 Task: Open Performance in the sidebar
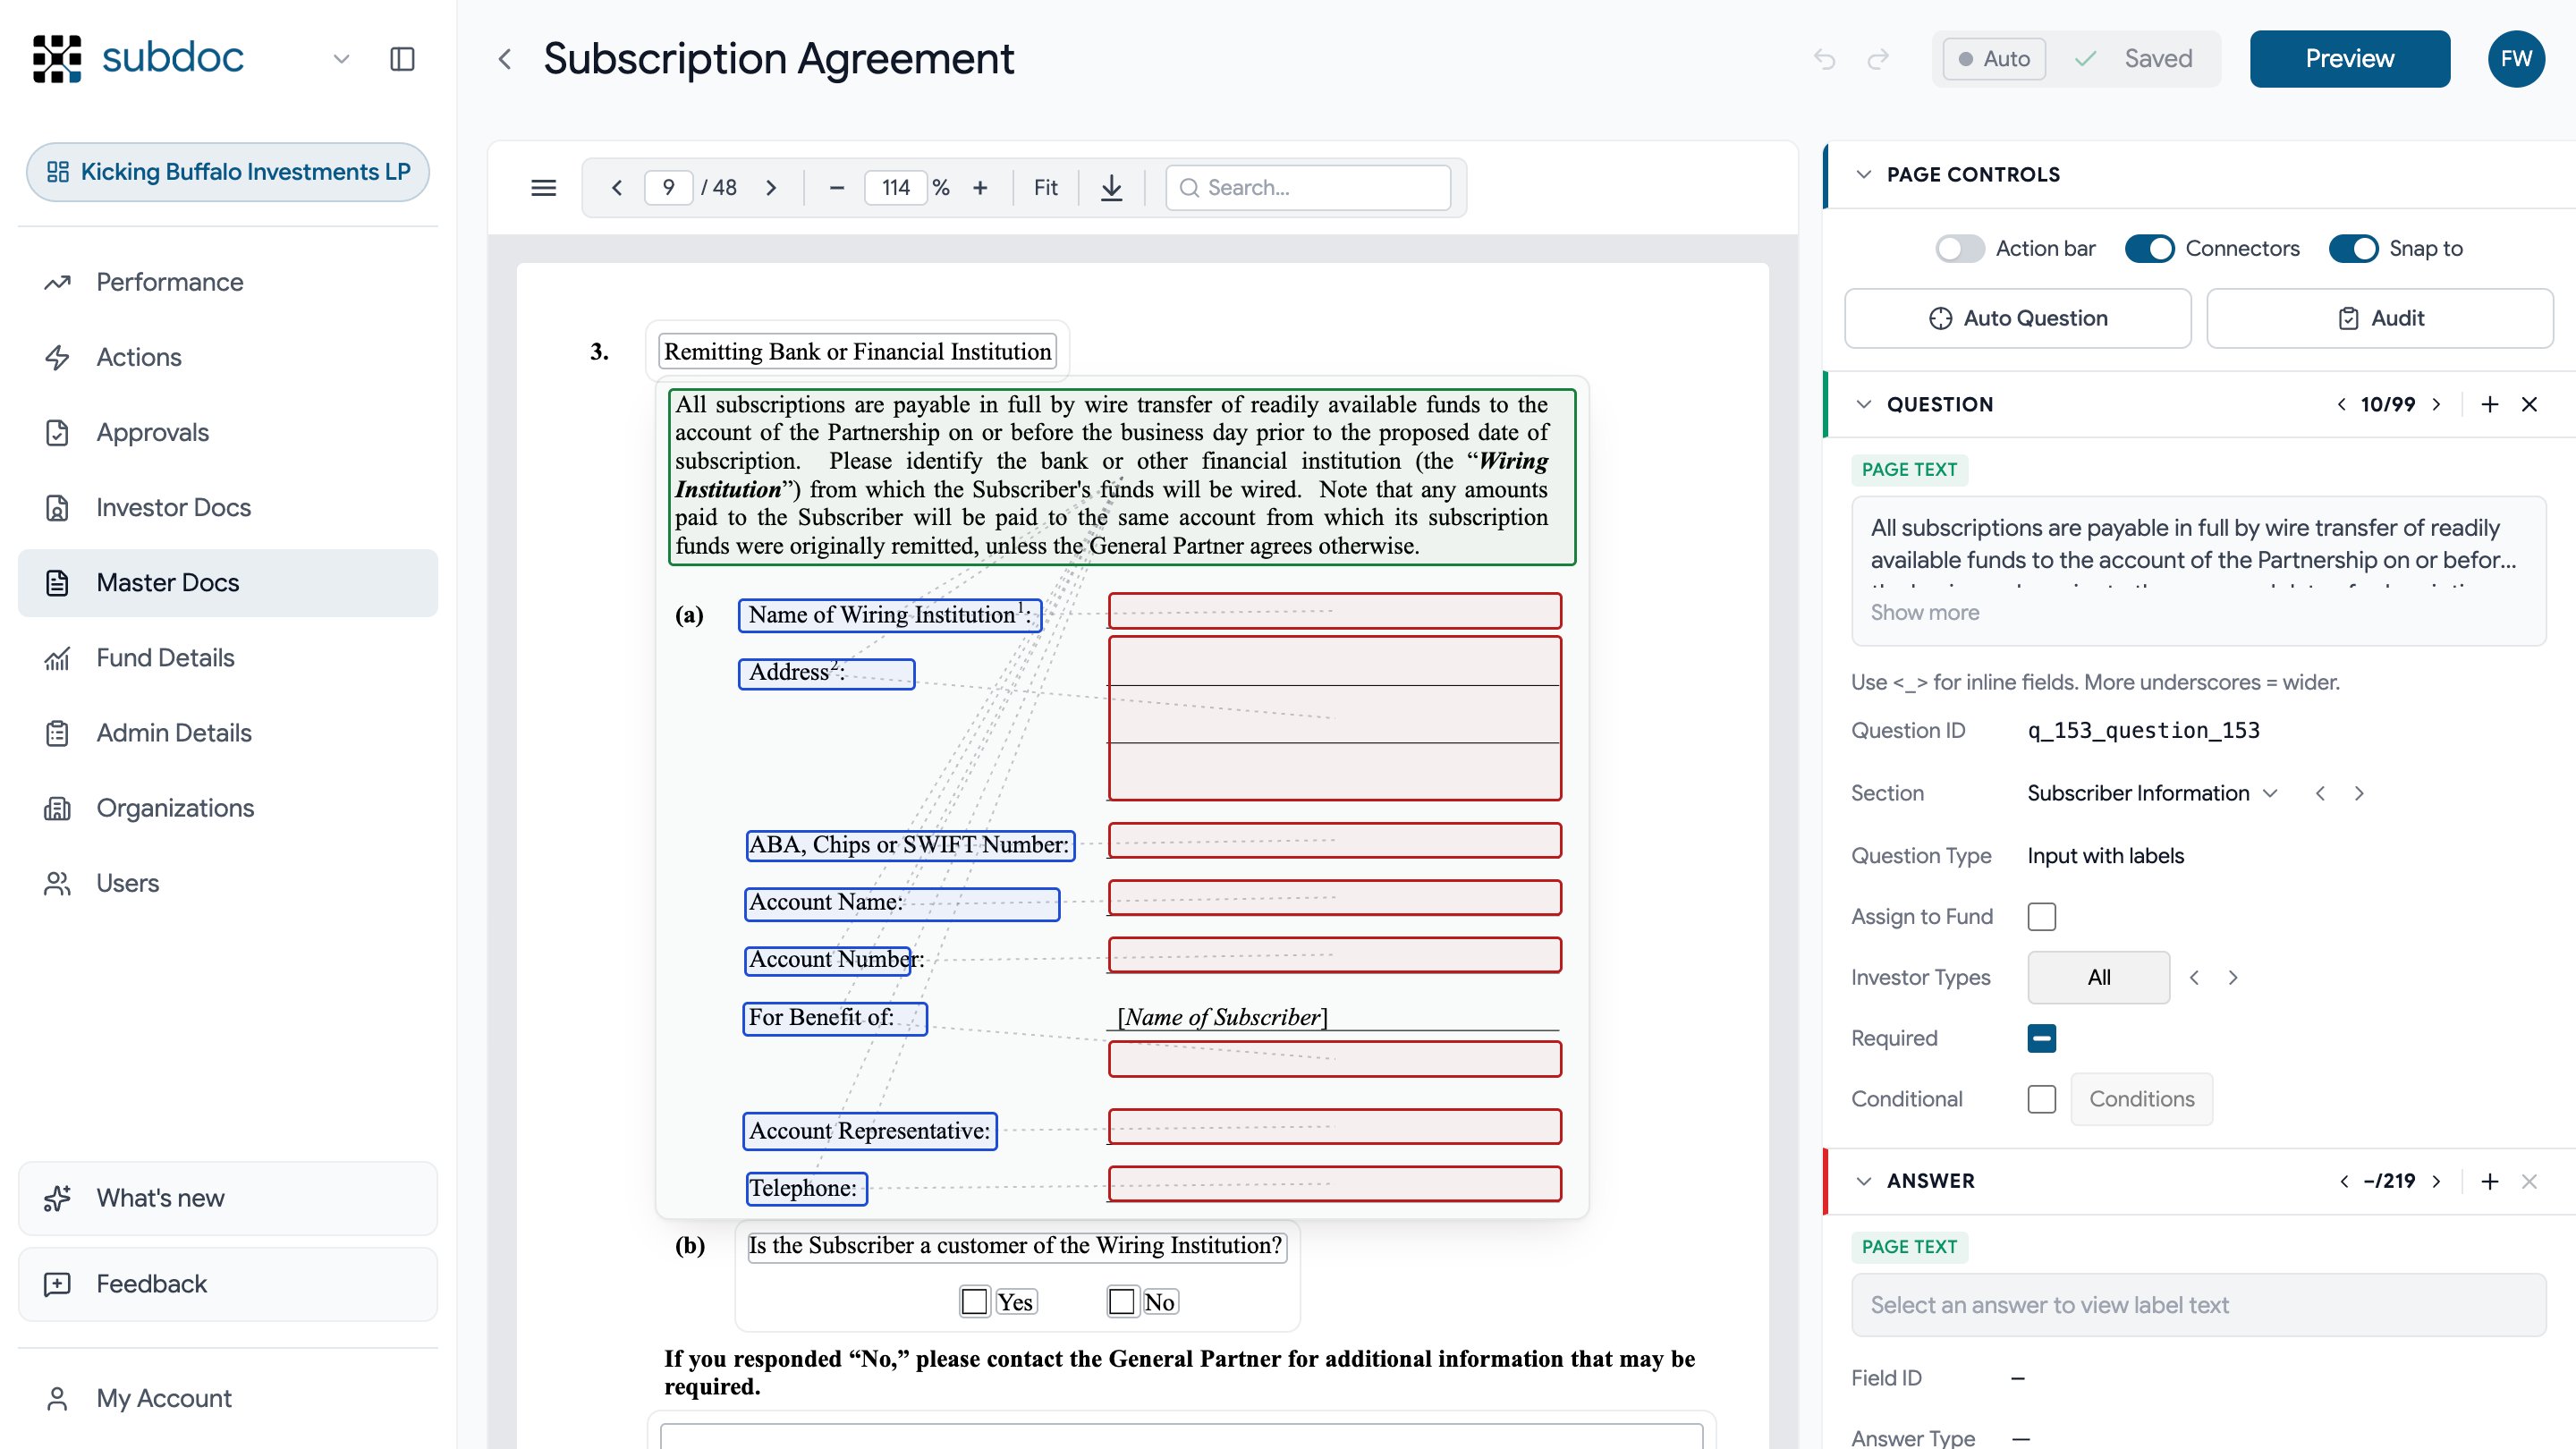pos(228,282)
